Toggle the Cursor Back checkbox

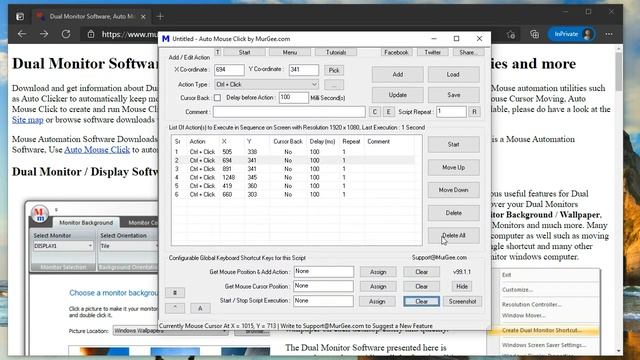pos(218,98)
